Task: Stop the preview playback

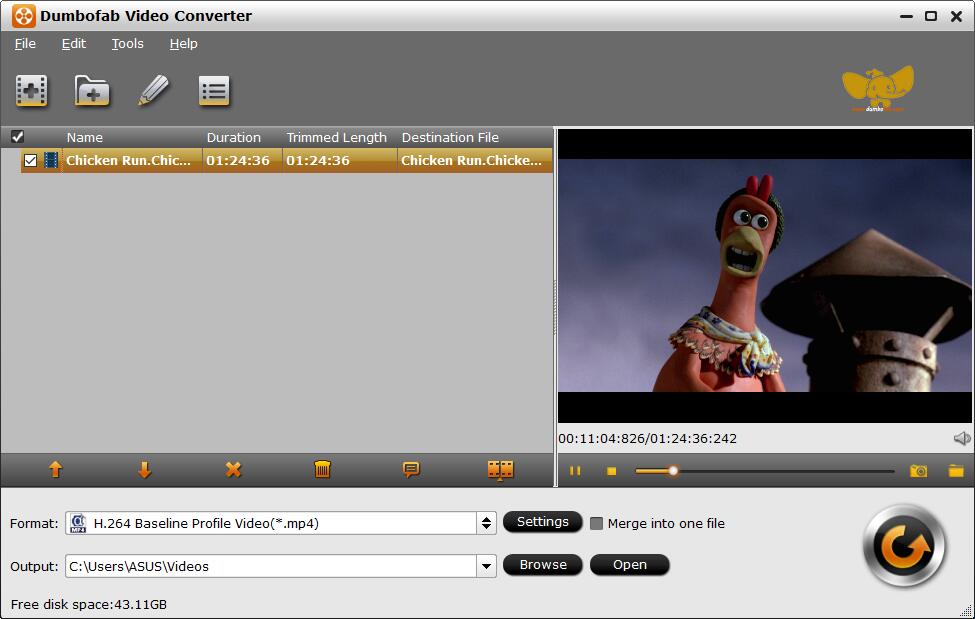Action: 611,471
